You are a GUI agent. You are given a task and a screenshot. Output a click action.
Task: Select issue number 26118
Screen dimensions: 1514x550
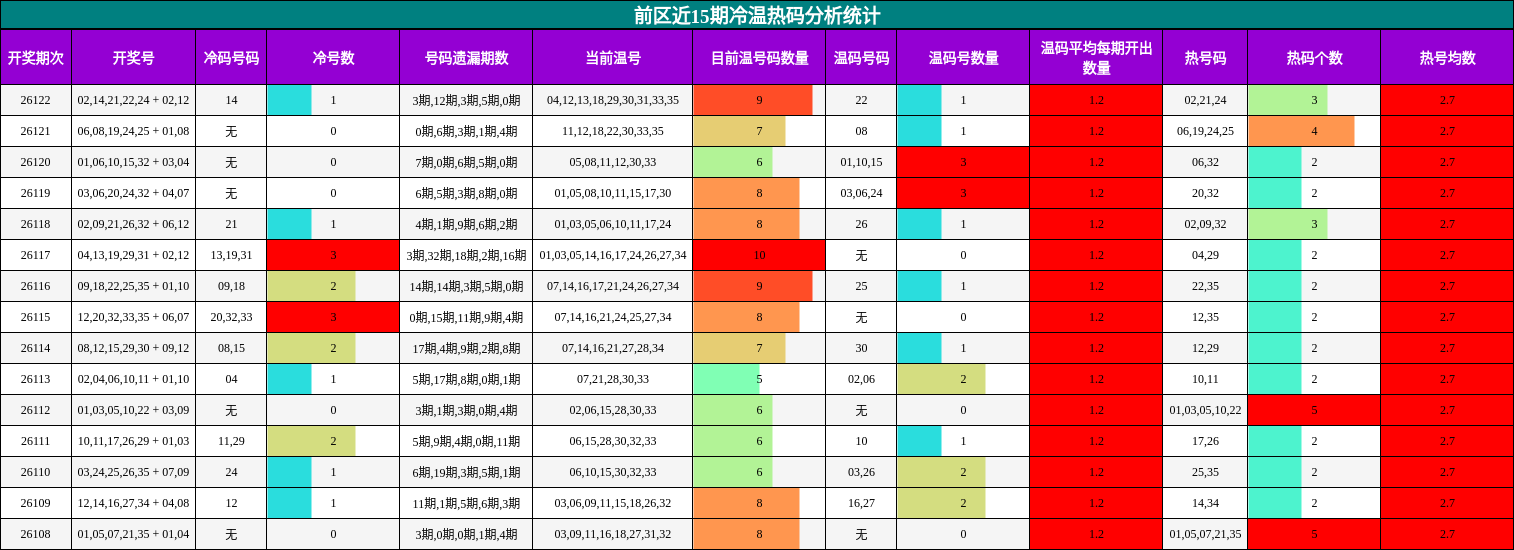[36, 224]
